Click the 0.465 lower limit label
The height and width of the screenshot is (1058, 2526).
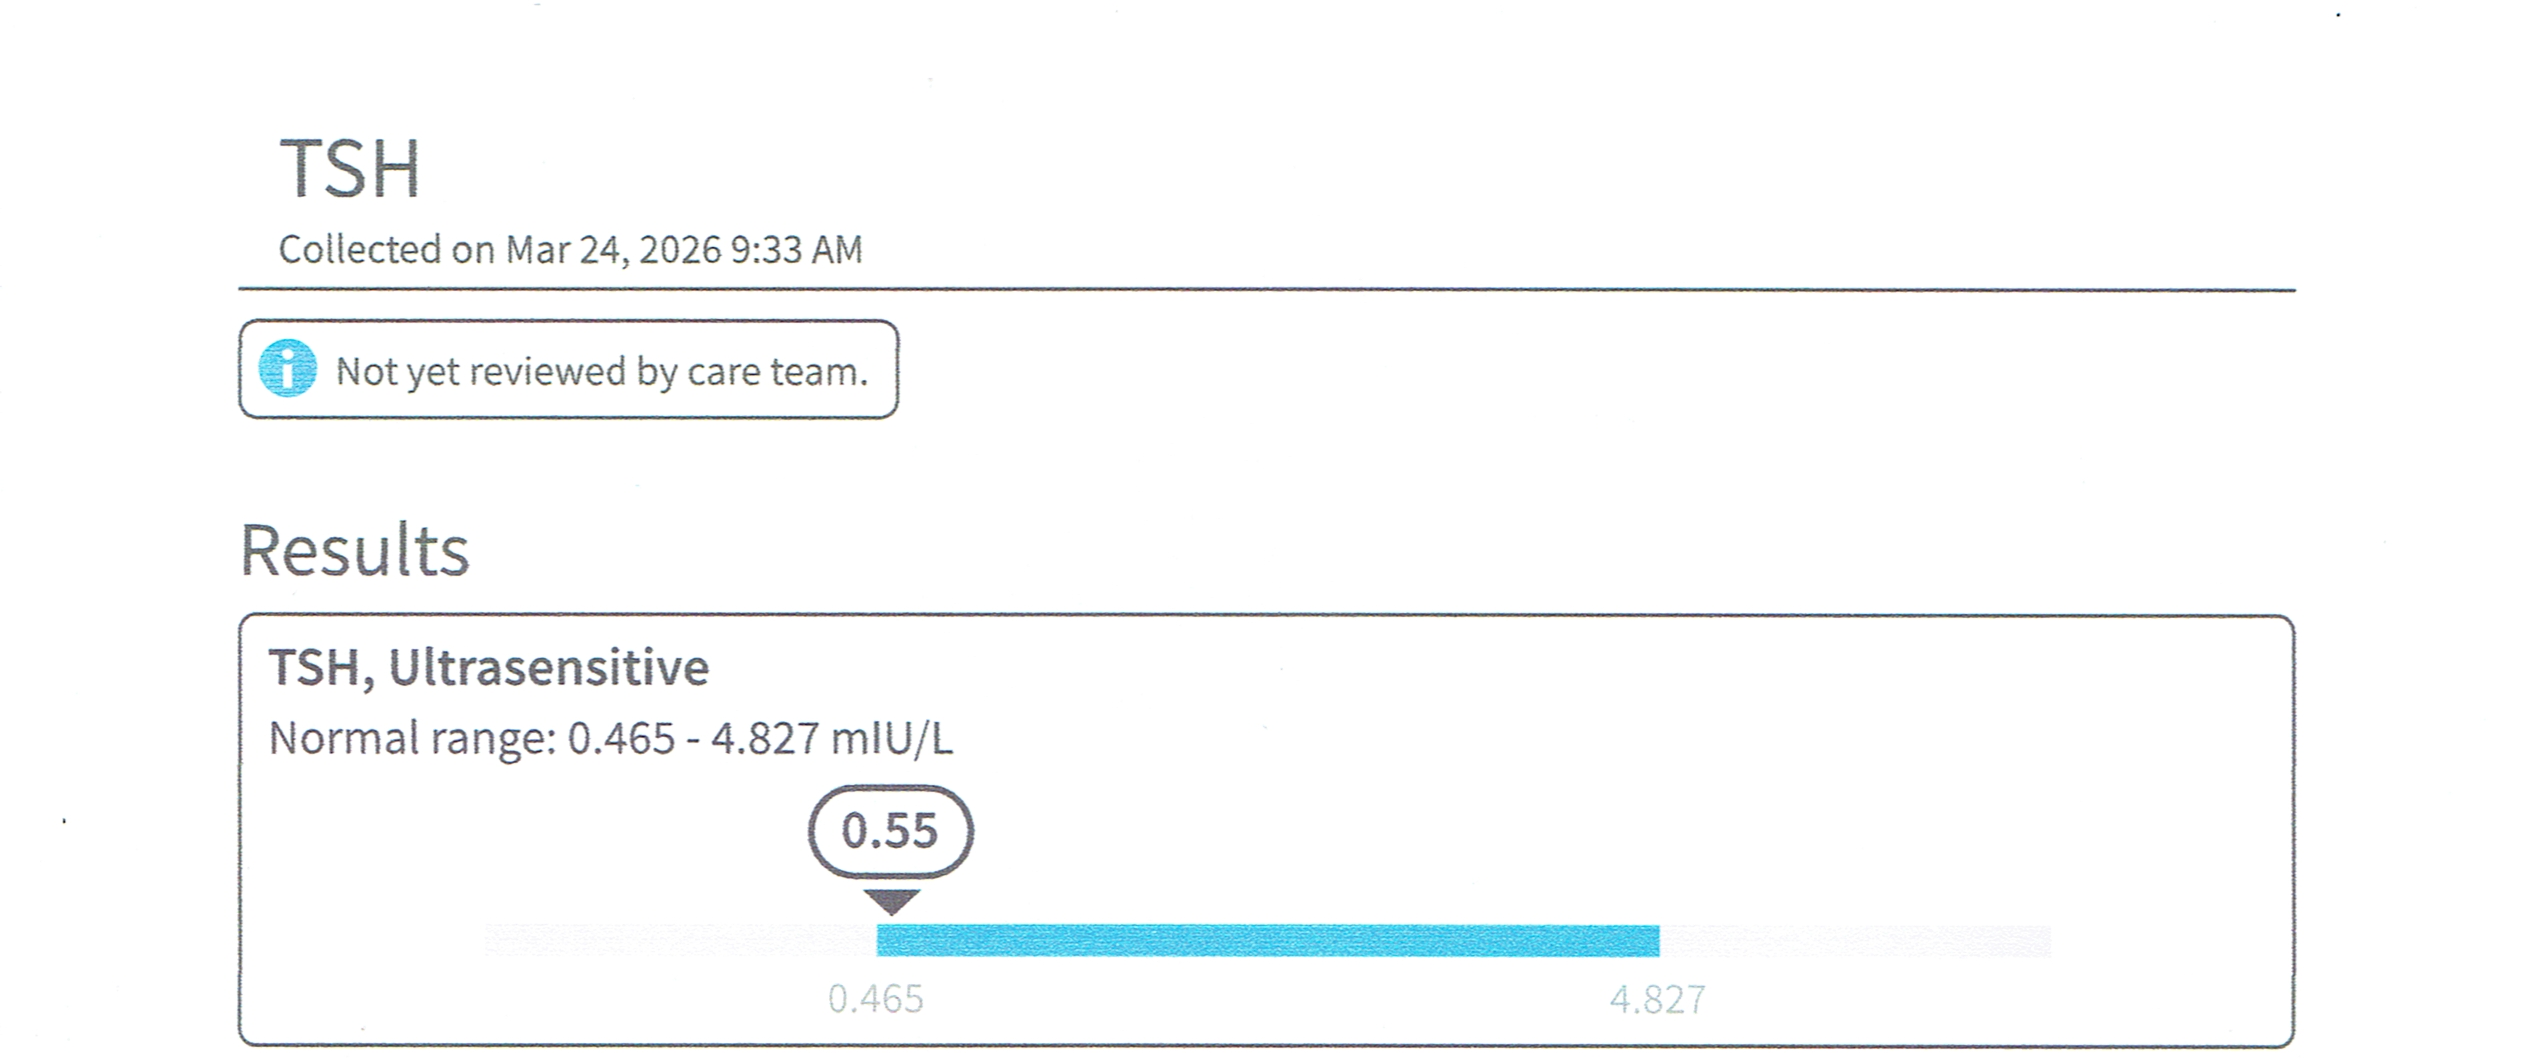coord(876,999)
